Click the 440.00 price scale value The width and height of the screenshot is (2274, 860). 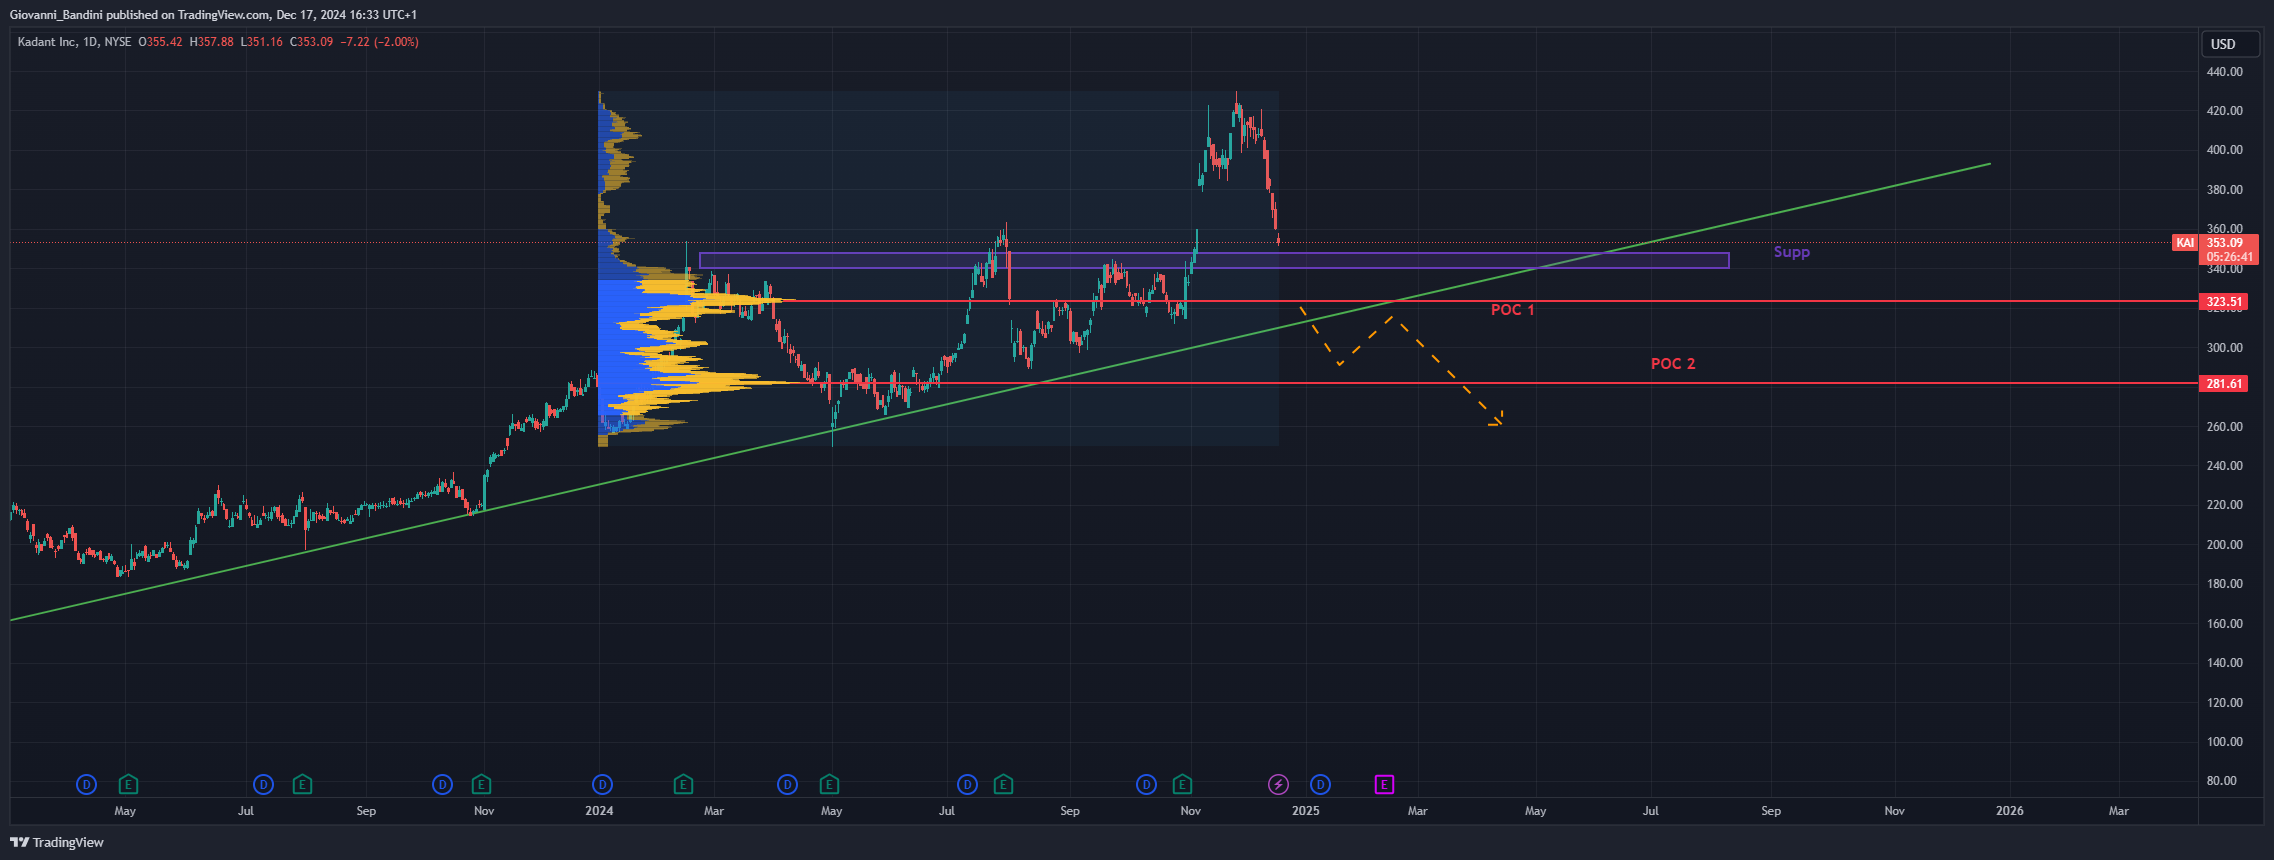pyautogui.click(x=2224, y=72)
